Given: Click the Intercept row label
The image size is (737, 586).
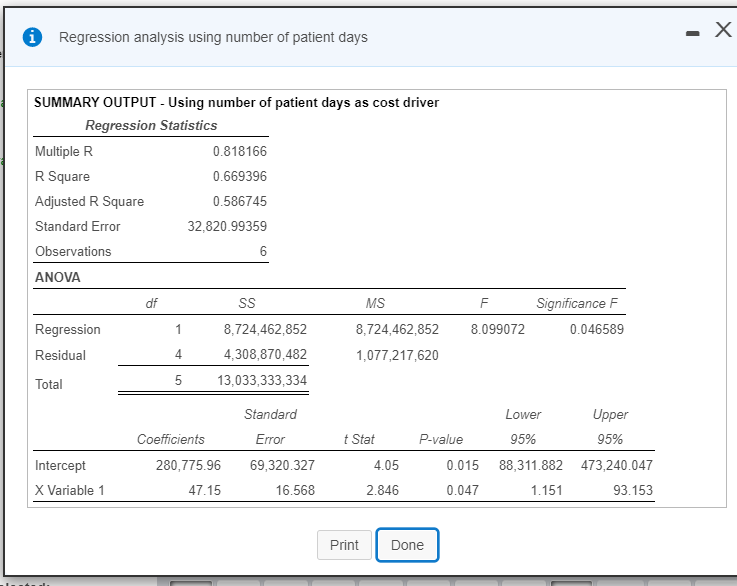Looking at the screenshot, I should click(60, 465).
